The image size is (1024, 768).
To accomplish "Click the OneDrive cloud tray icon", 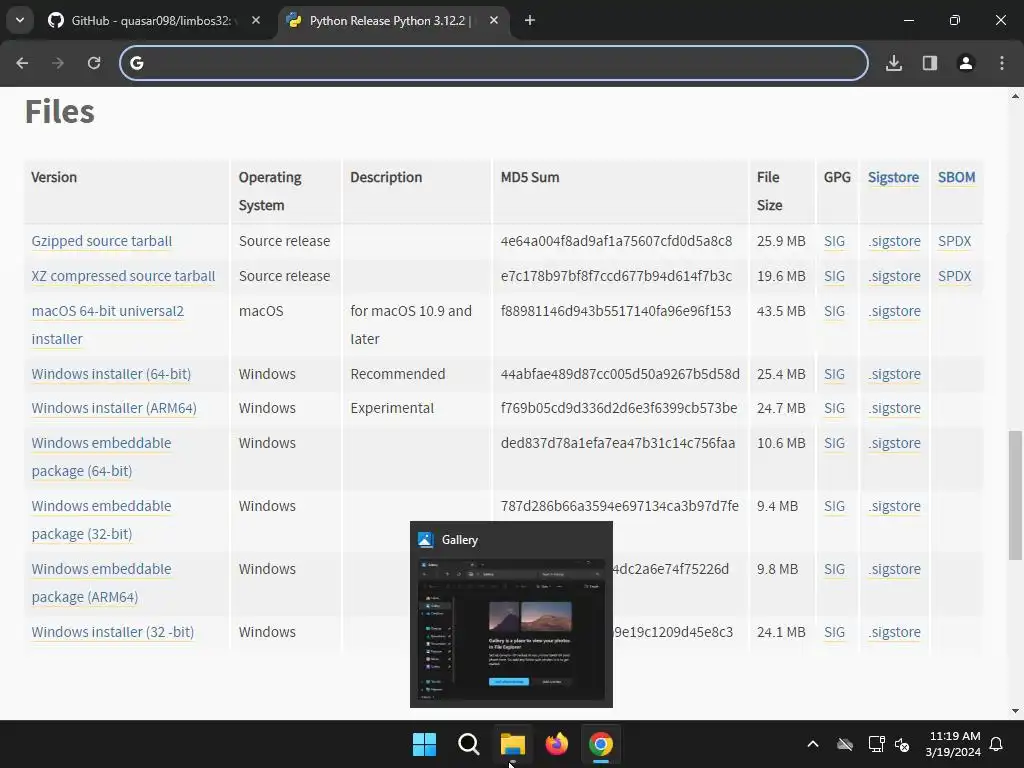I will (x=845, y=744).
